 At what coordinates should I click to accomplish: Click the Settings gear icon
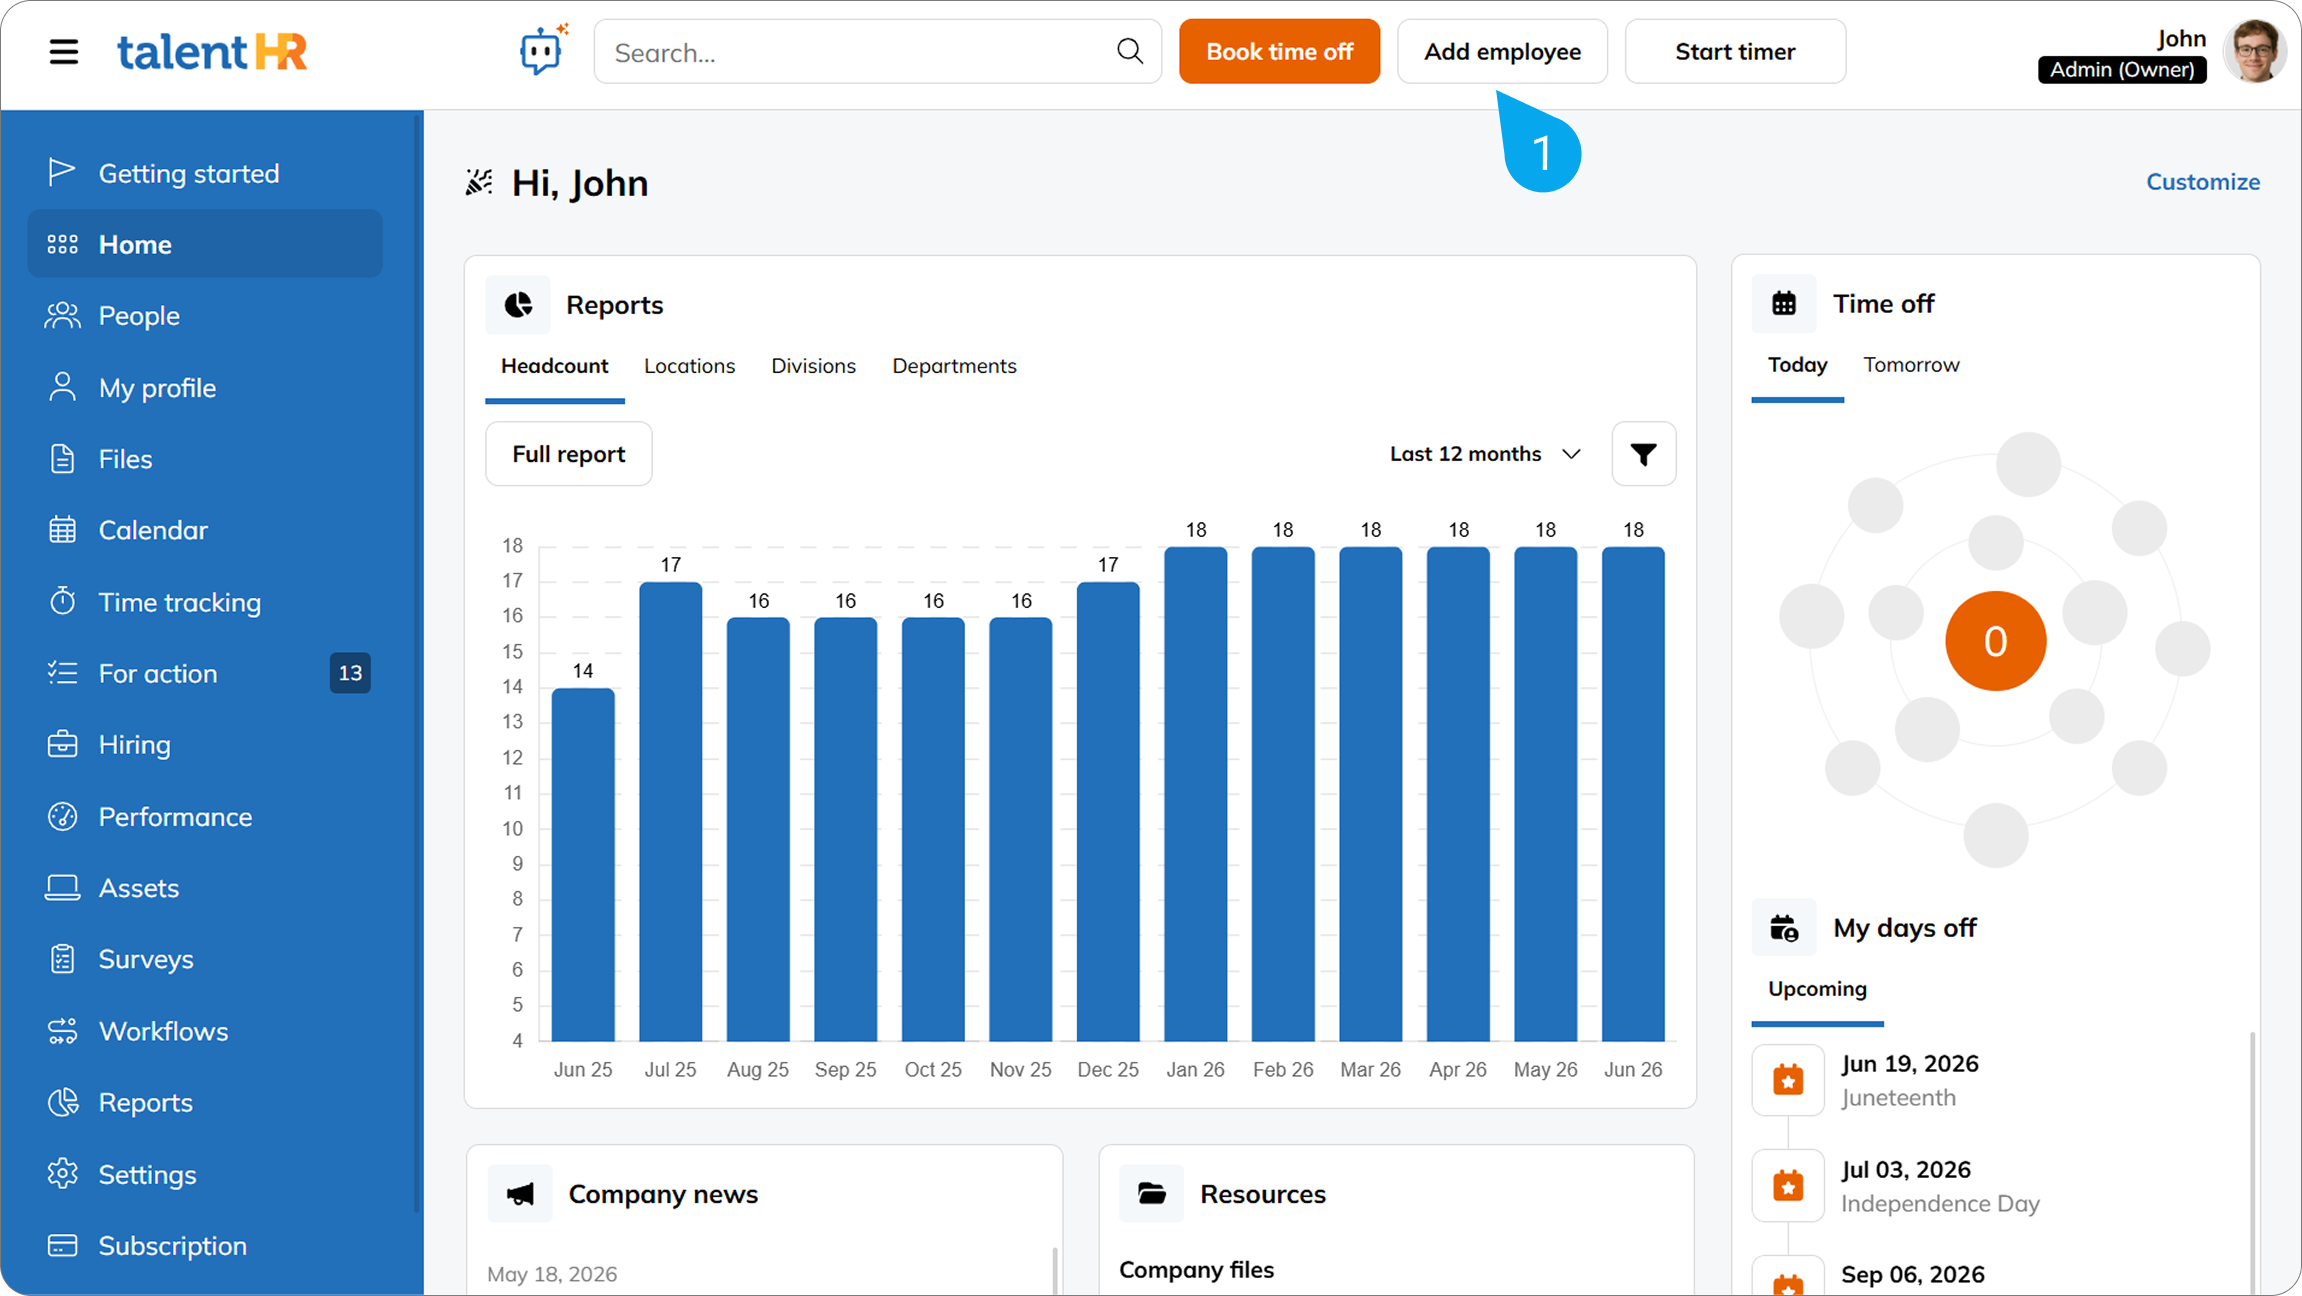coord(62,1174)
